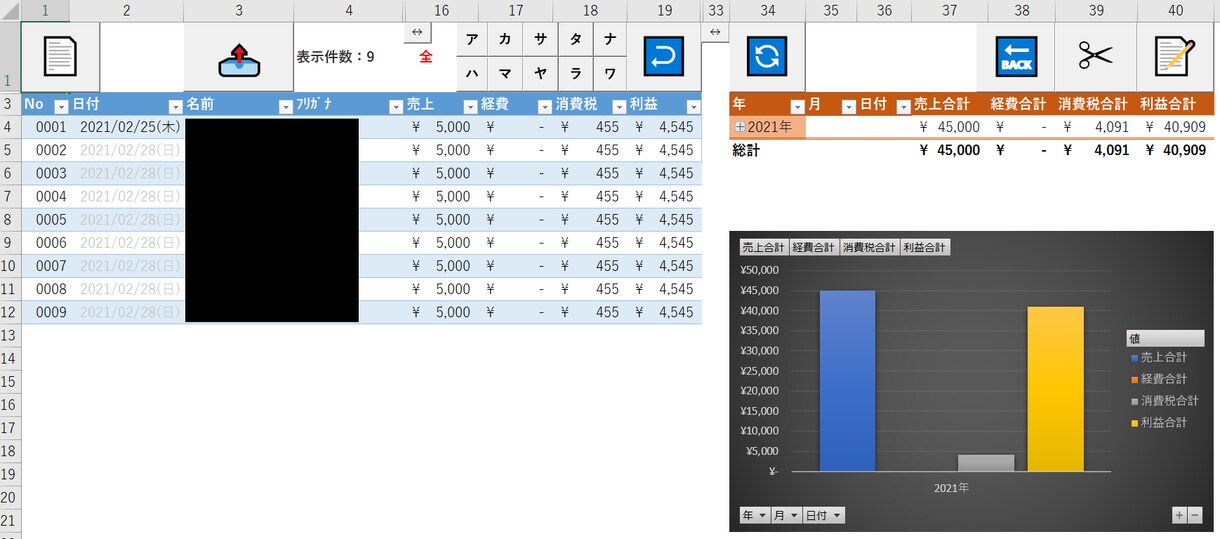Open the 名前 column filter dropdown
Screen dimensions: 1220x539
(285, 106)
